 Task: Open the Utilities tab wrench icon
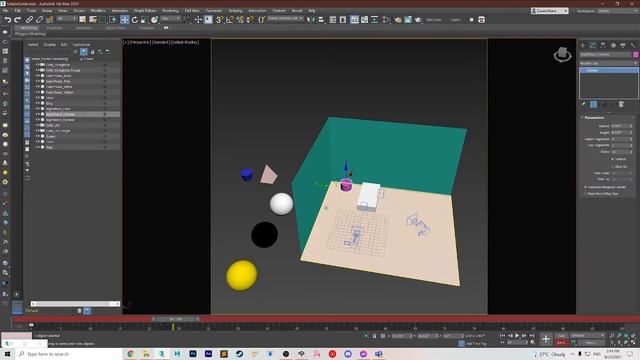coord(633,45)
